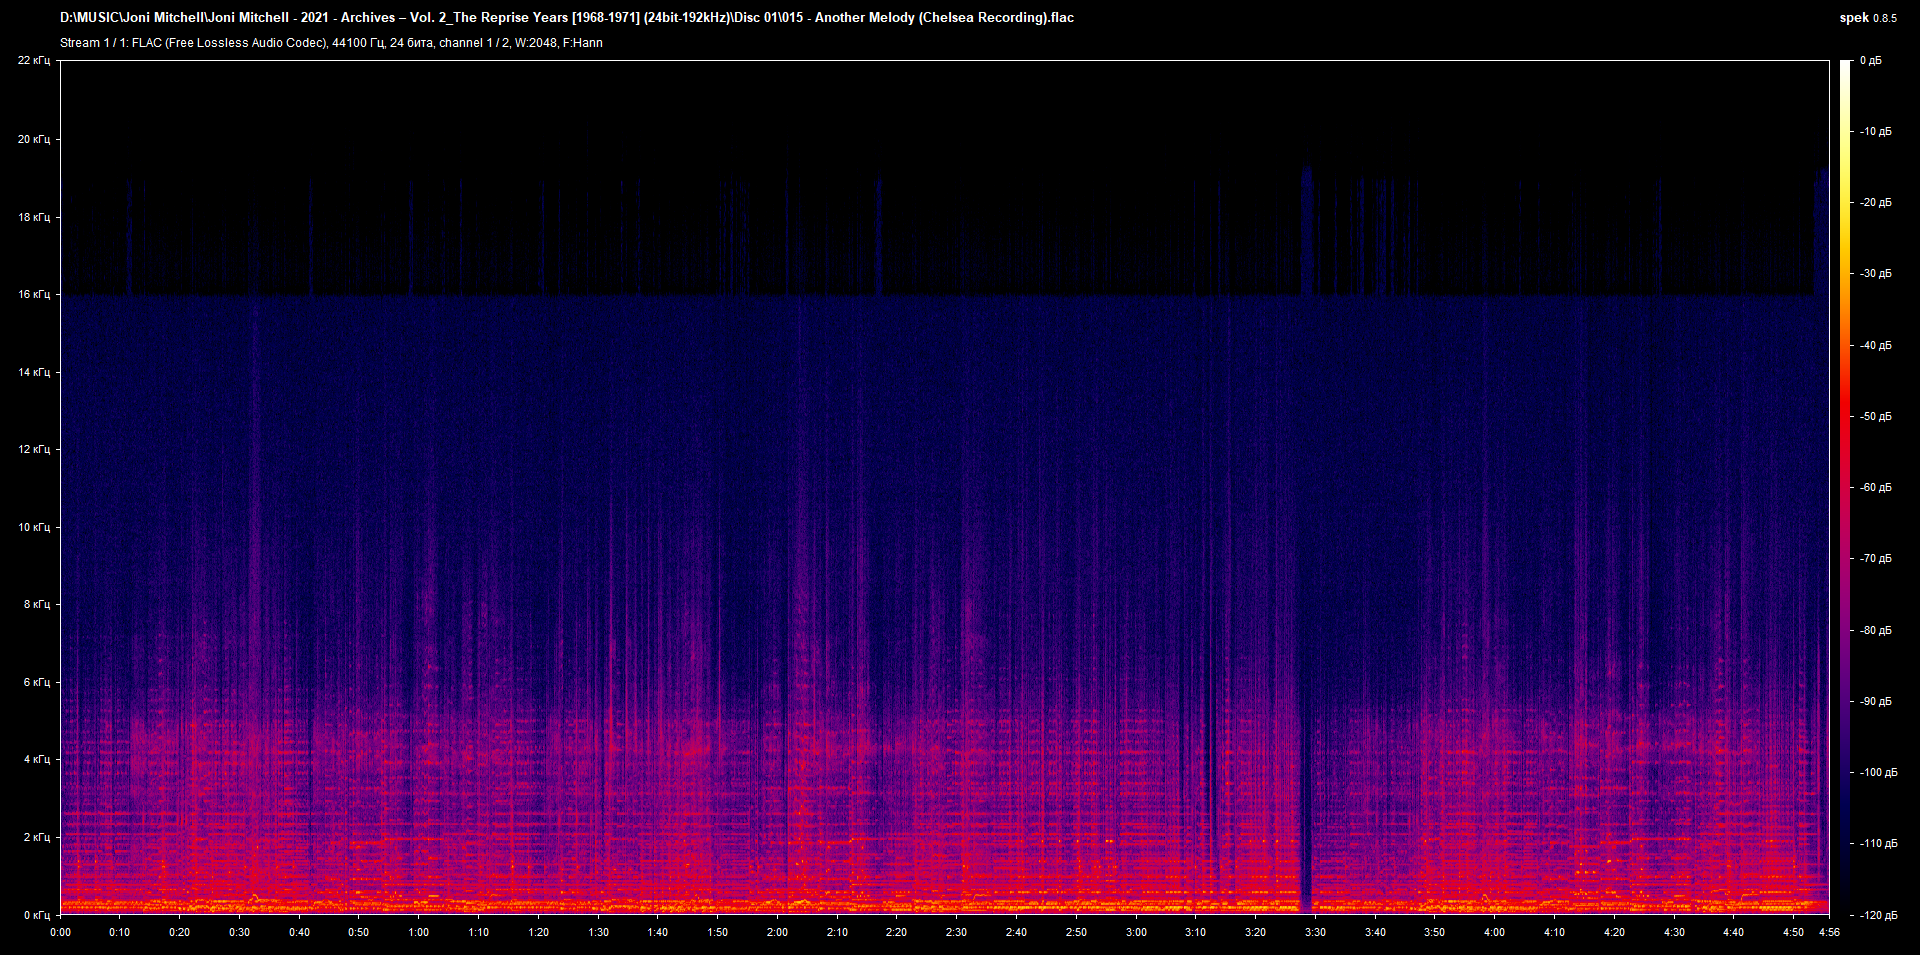Click the 10 кГц frequency axis label
1920x955 pixels.
coord(33,527)
